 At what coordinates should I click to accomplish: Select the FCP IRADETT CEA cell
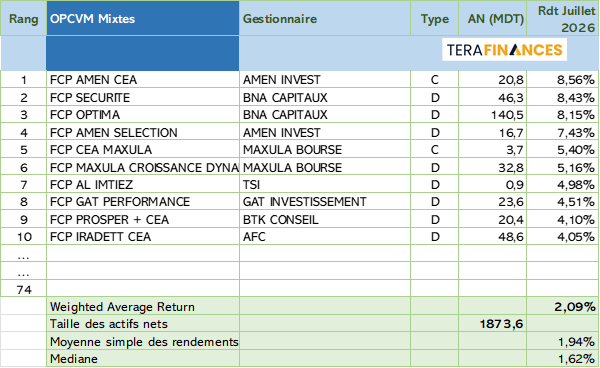point(143,237)
